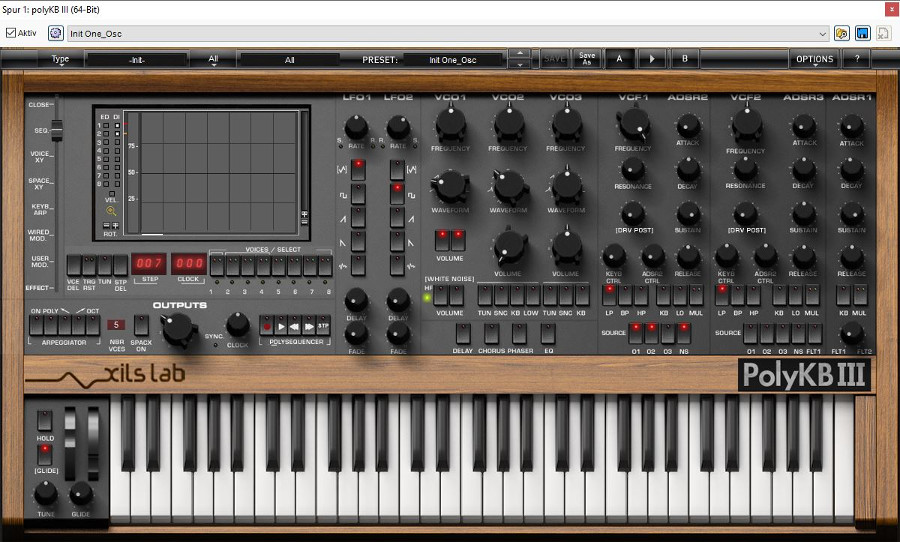Click the TRG RST button

click(89, 265)
